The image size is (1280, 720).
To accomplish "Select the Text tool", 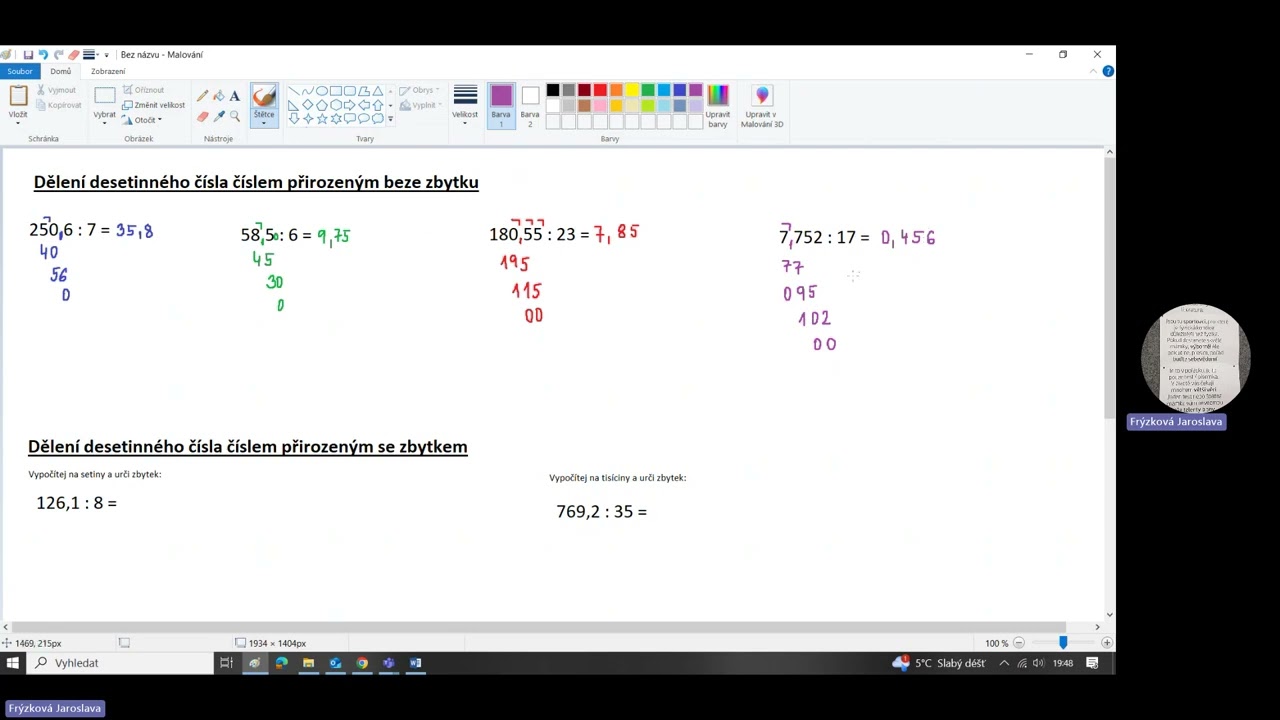I will 235,96.
